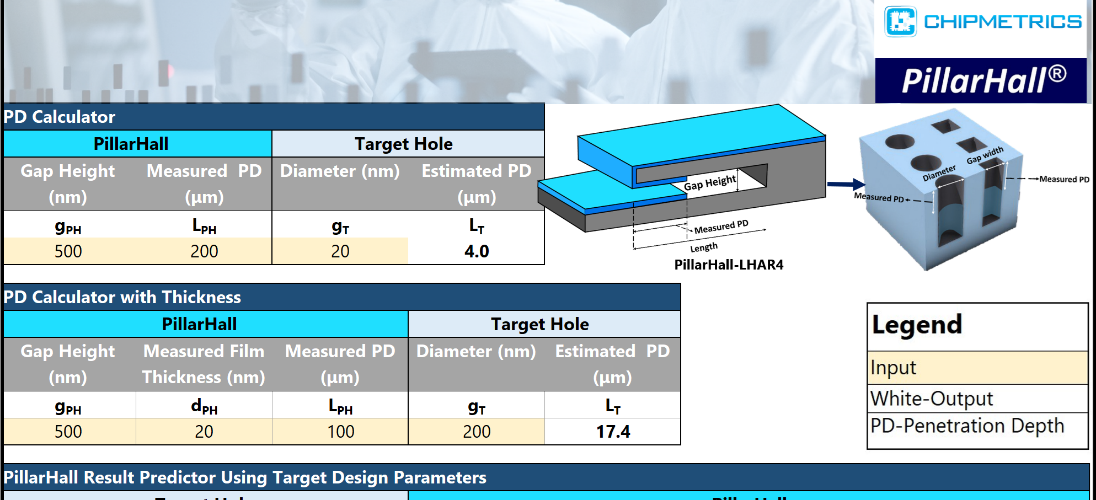This screenshot has height=500, width=1096.
Task: Click LT symbol cell in Thickness calculator
Action: click(x=613, y=407)
